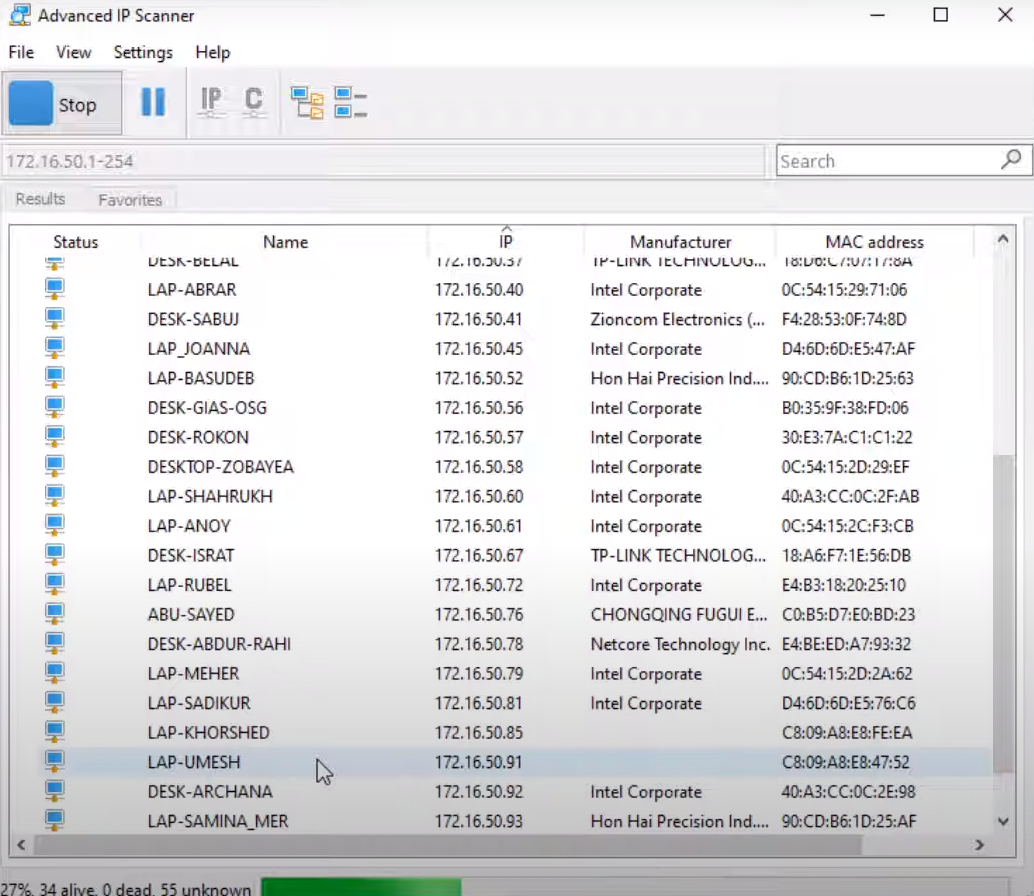Select the DESK-GIAS-OSG device name
The width and height of the screenshot is (1034, 896).
207,407
